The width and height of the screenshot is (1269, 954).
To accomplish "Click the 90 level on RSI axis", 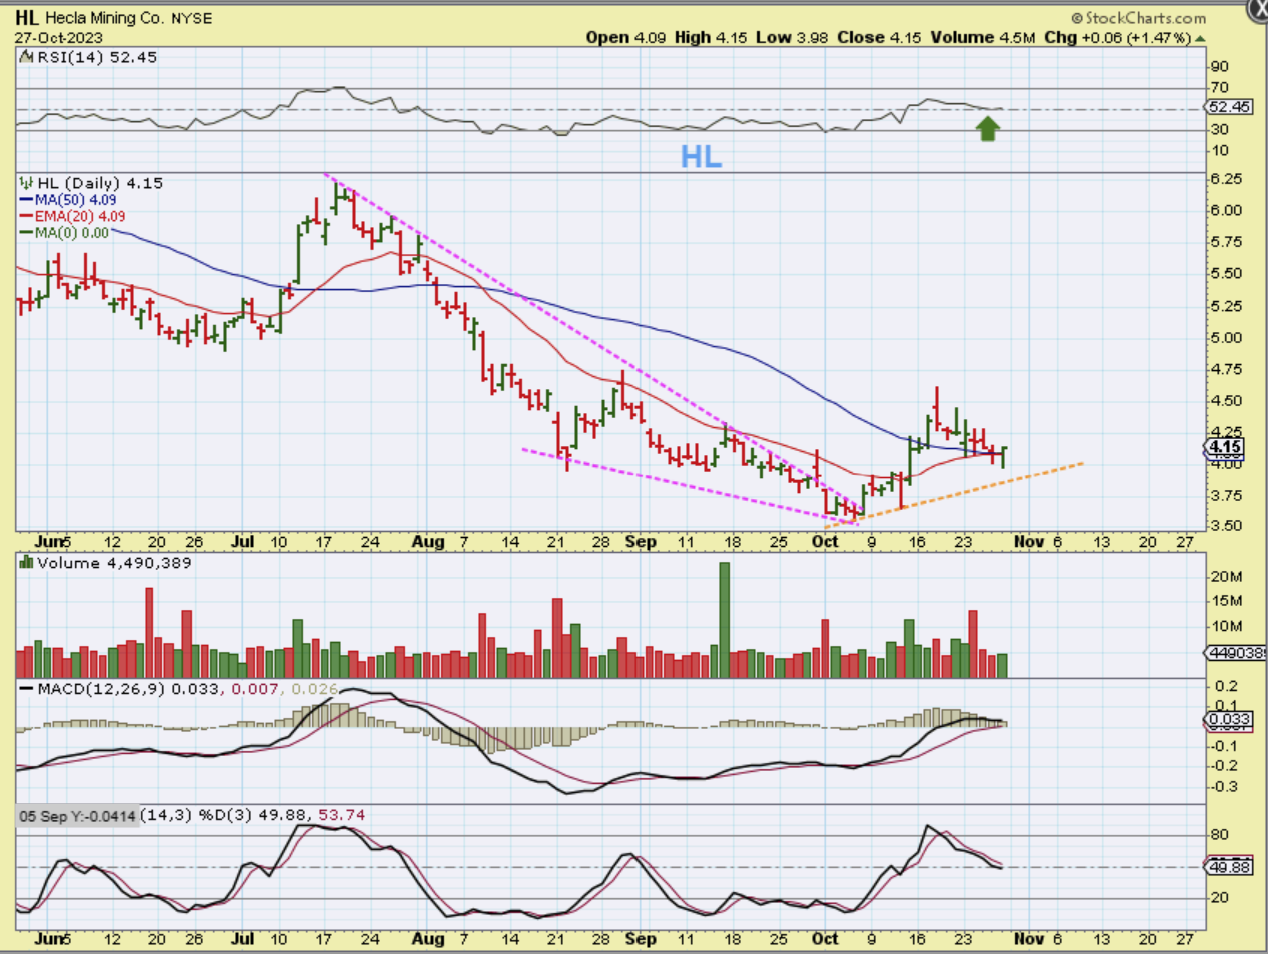I will point(1220,66).
